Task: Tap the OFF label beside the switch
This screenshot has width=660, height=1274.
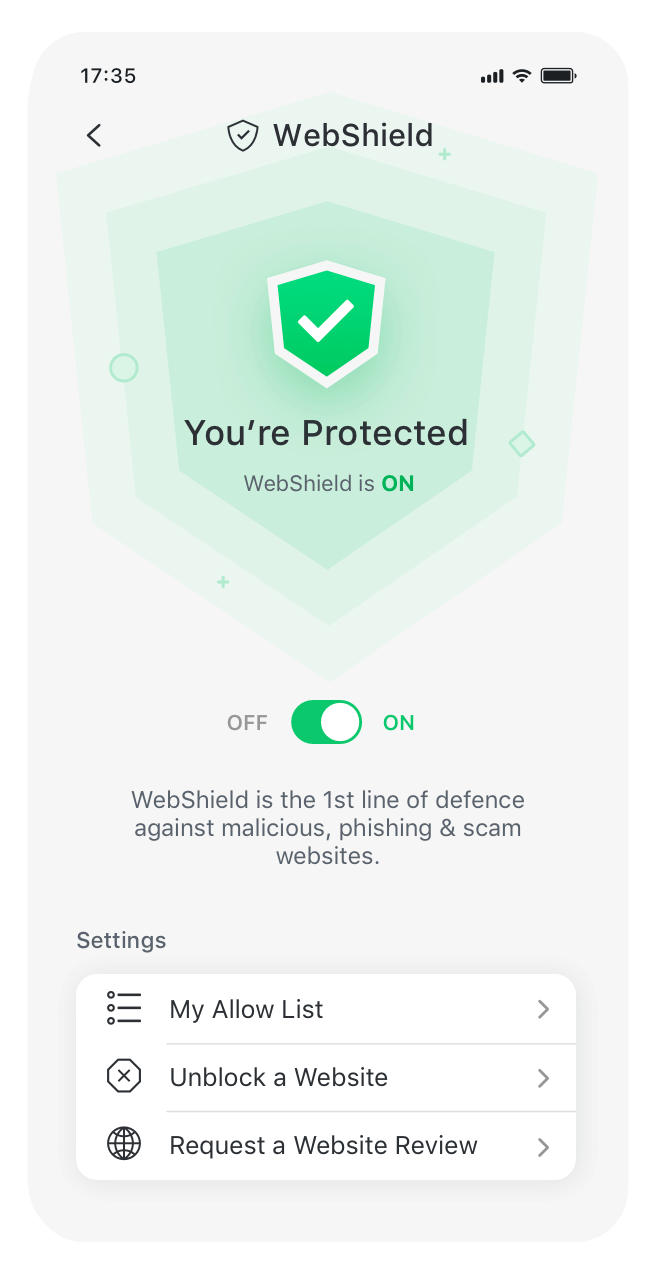Action: point(247,722)
